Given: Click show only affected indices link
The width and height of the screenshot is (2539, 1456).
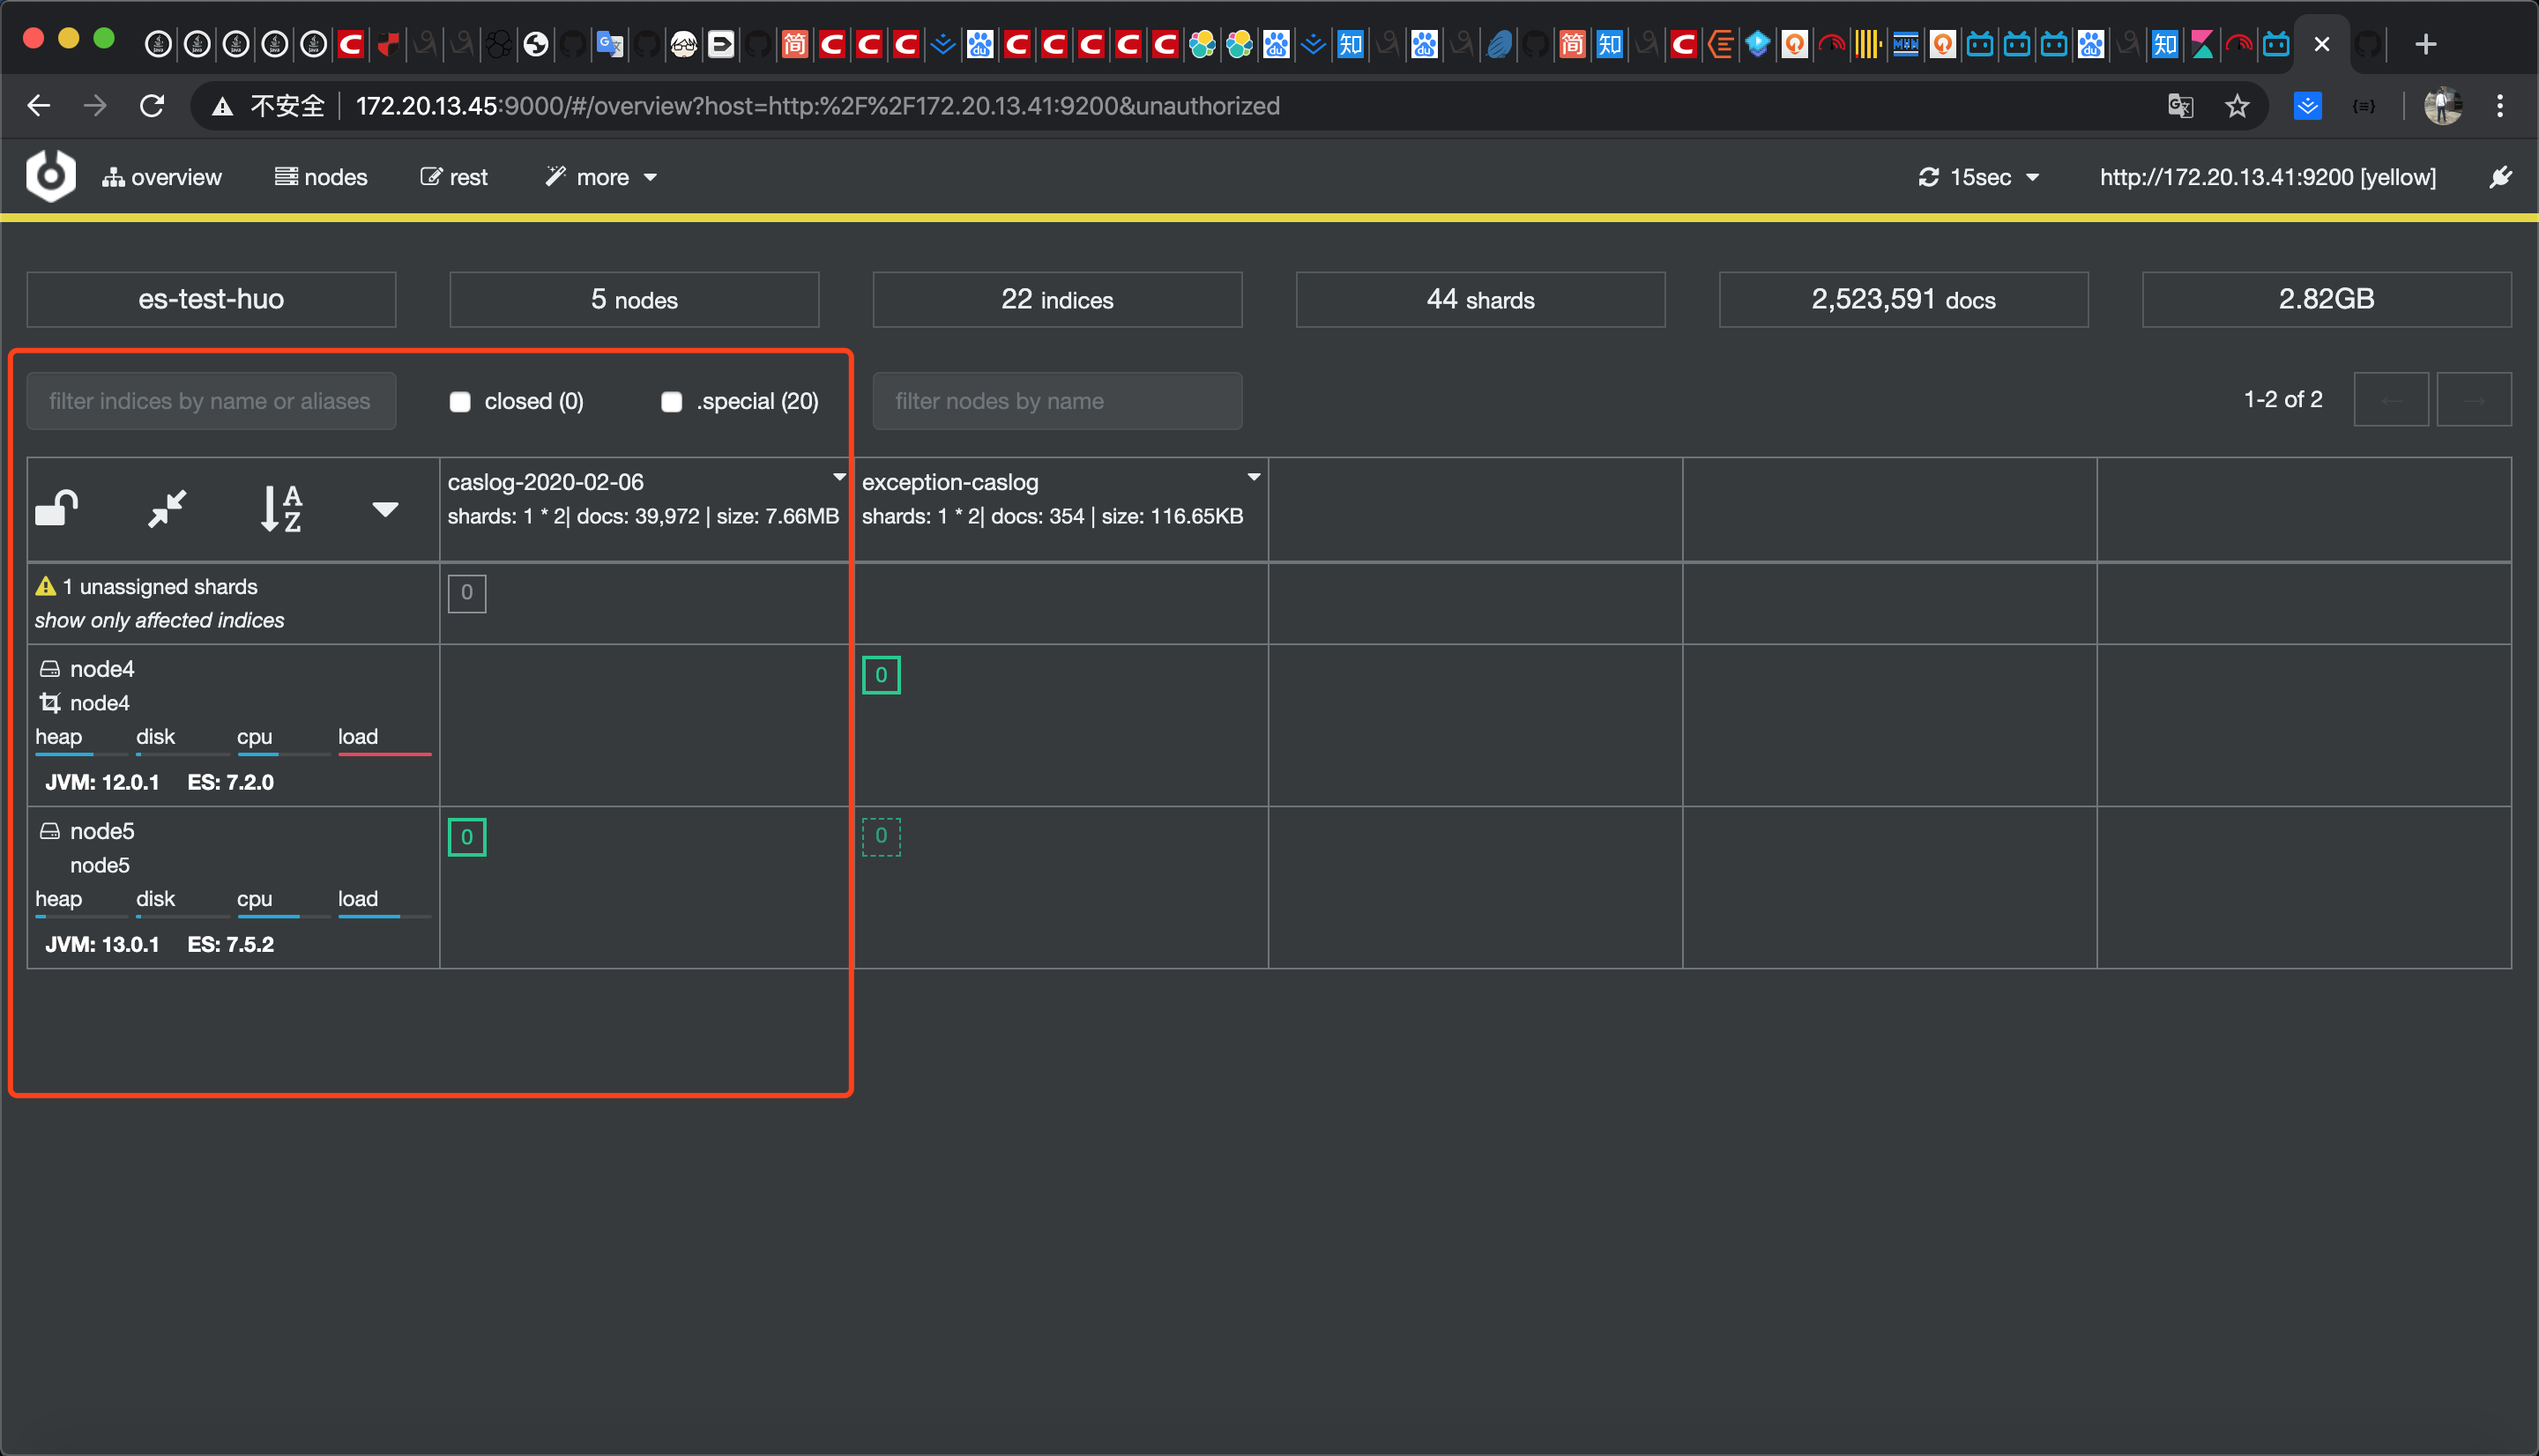Looking at the screenshot, I should [x=159, y=620].
